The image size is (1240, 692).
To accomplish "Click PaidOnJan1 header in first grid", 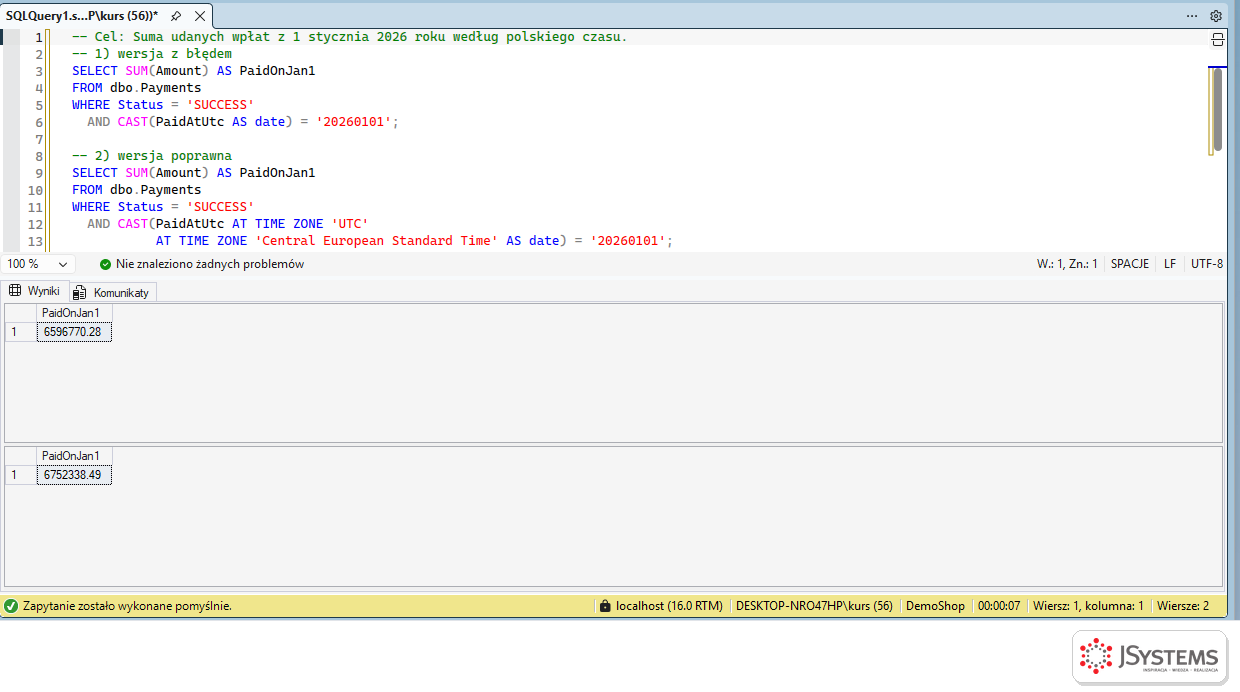I will (74, 313).
